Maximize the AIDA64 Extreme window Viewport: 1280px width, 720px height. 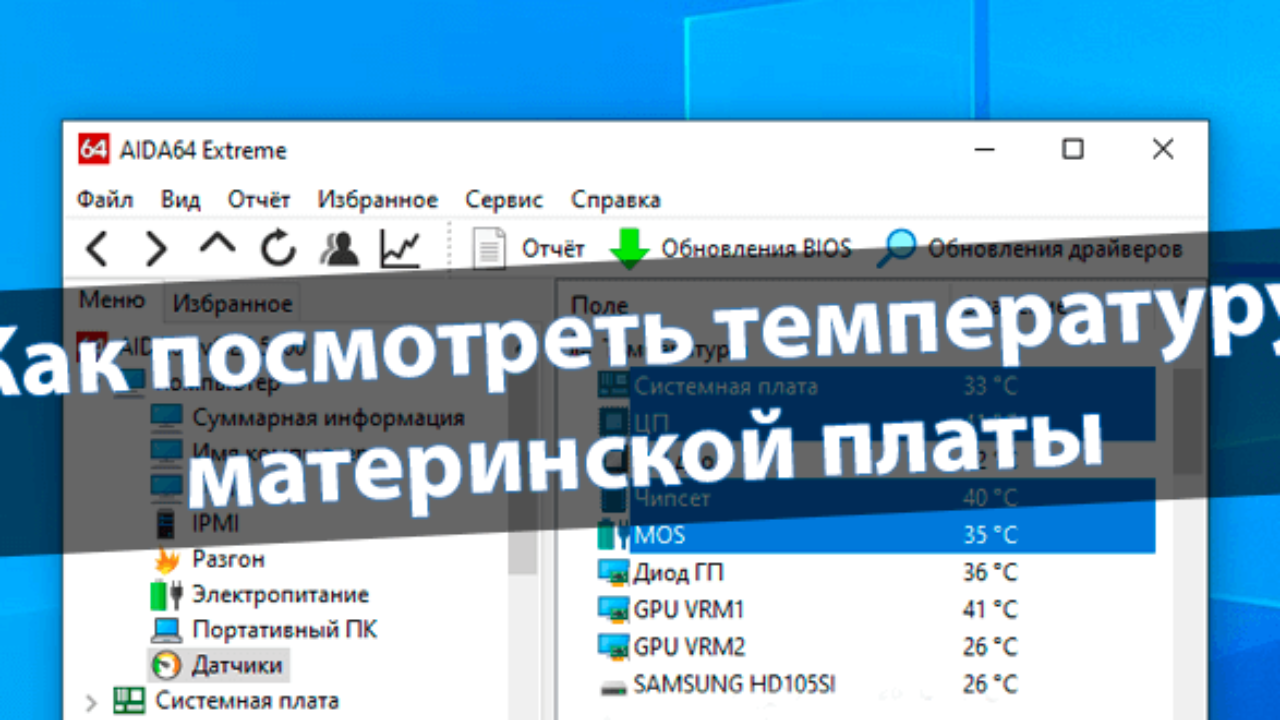tap(1073, 150)
